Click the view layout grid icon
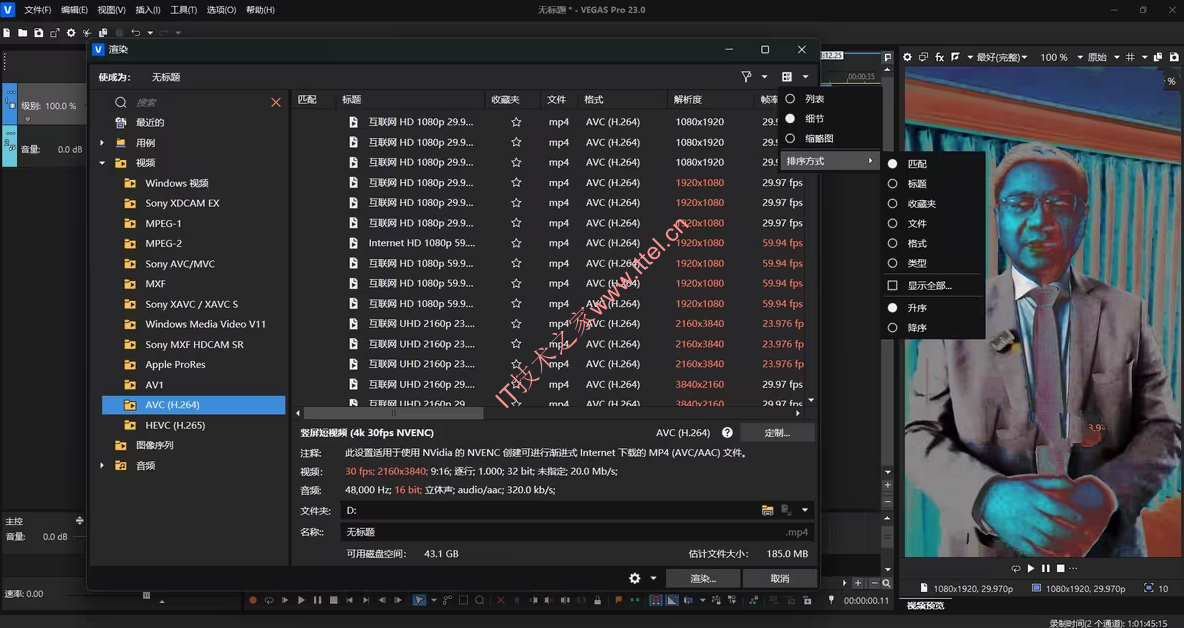The width and height of the screenshot is (1184, 628). [787, 77]
